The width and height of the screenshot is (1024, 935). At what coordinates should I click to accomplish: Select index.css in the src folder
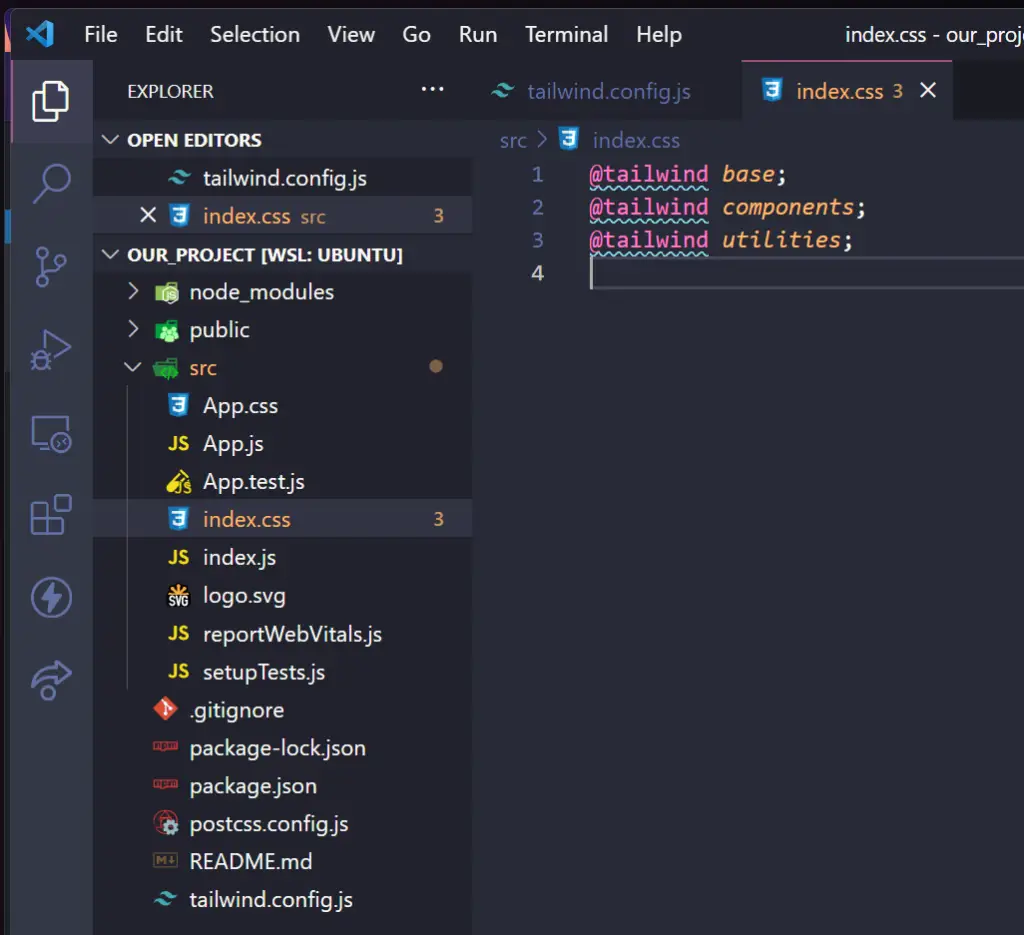pyautogui.click(x=283, y=519)
